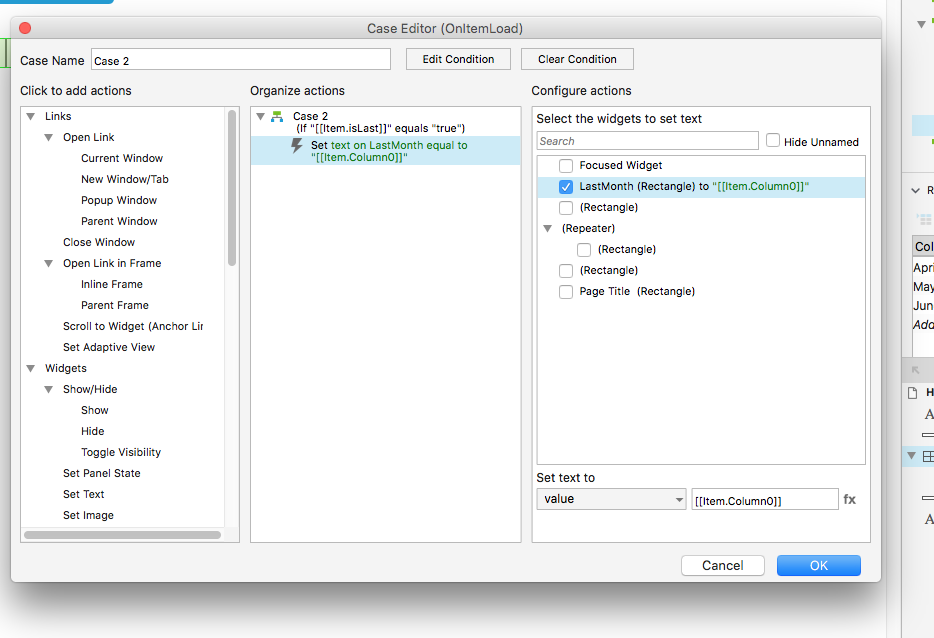Screen dimensions: 934x638
Task: Uncheck the LastMonth (Rectangle) checkbox
Action: pyautogui.click(x=566, y=186)
